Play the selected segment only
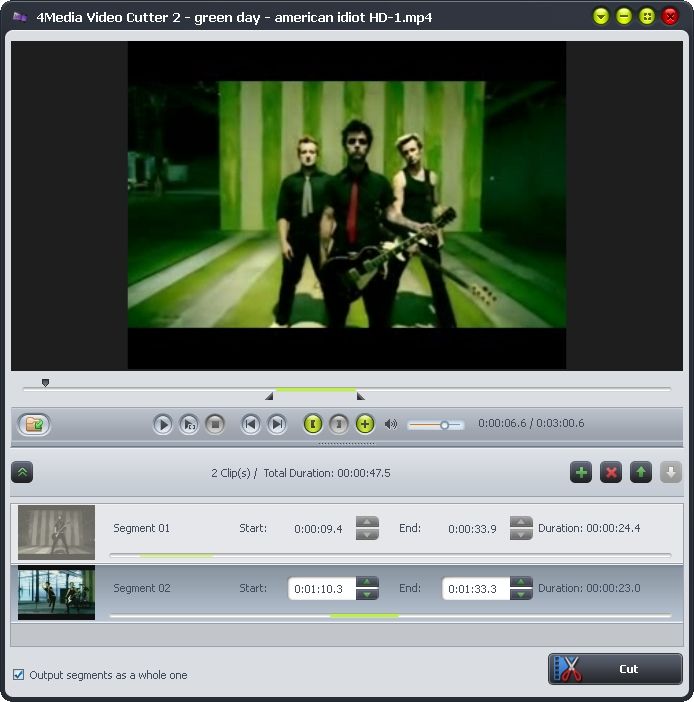This screenshot has height=702, width=694. click(x=189, y=424)
